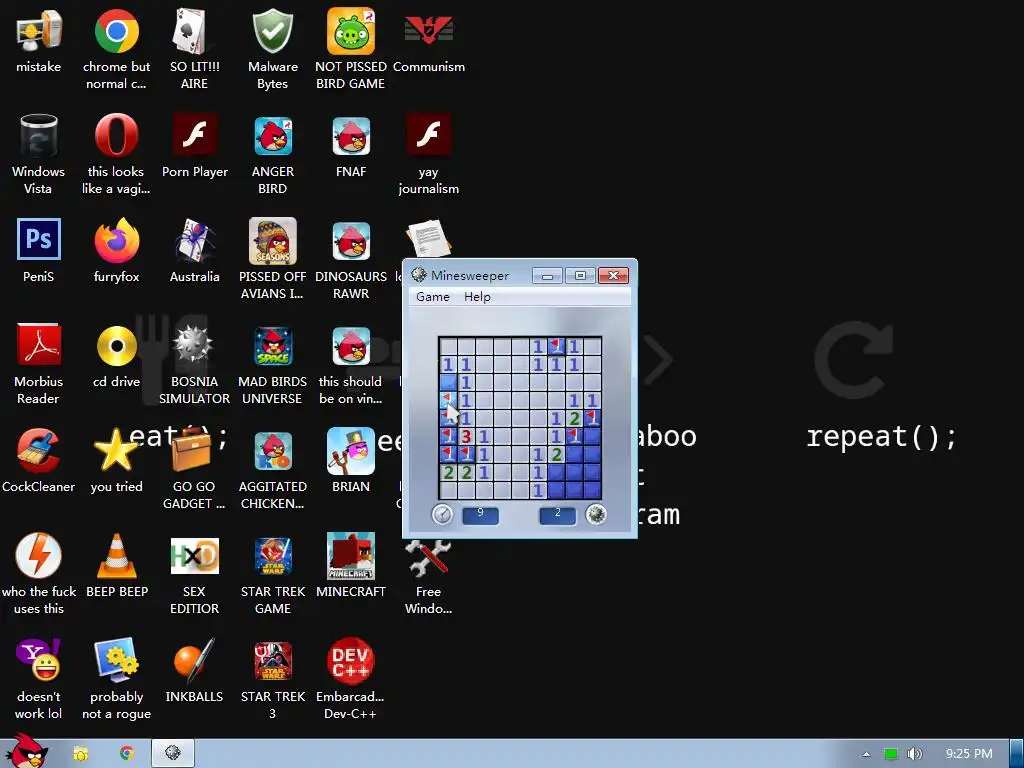Select the 'you tried' gold star icon
Viewport: 1024px width, 768px height.
(116, 461)
